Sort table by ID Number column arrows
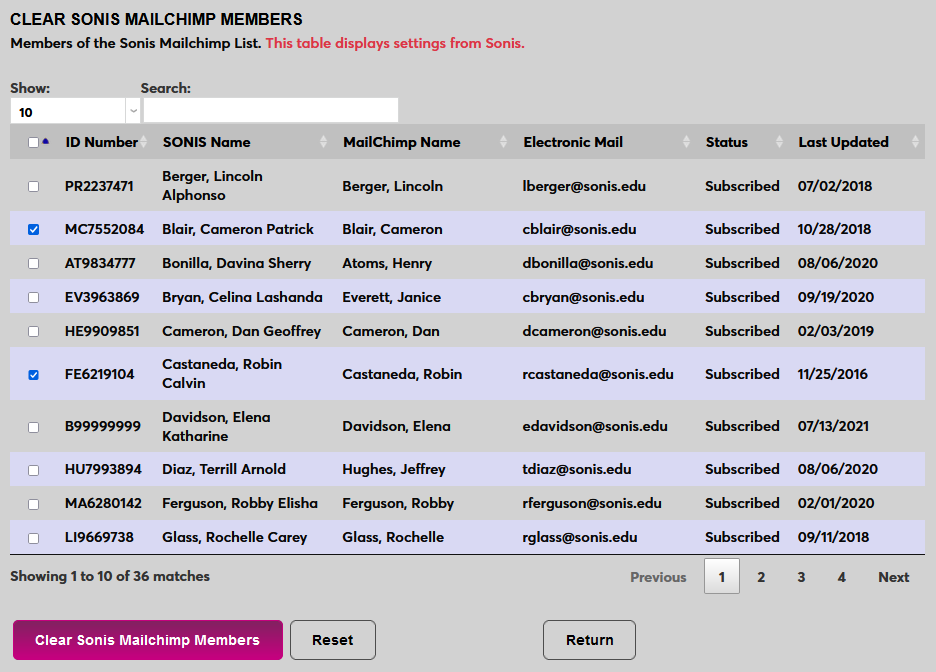This screenshot has height=672, width=936. coord(143,142)
